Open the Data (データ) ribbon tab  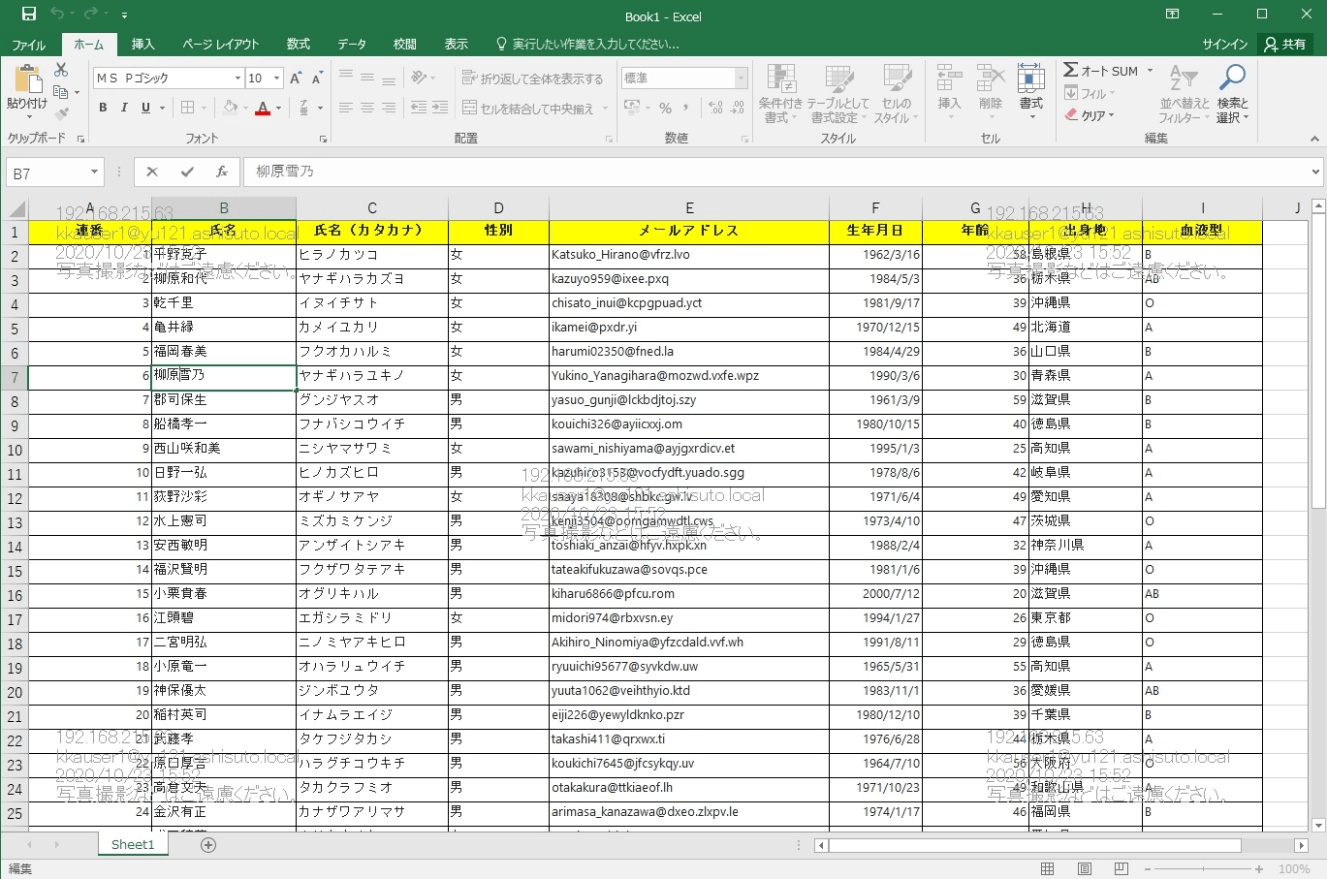click(351, 44)
